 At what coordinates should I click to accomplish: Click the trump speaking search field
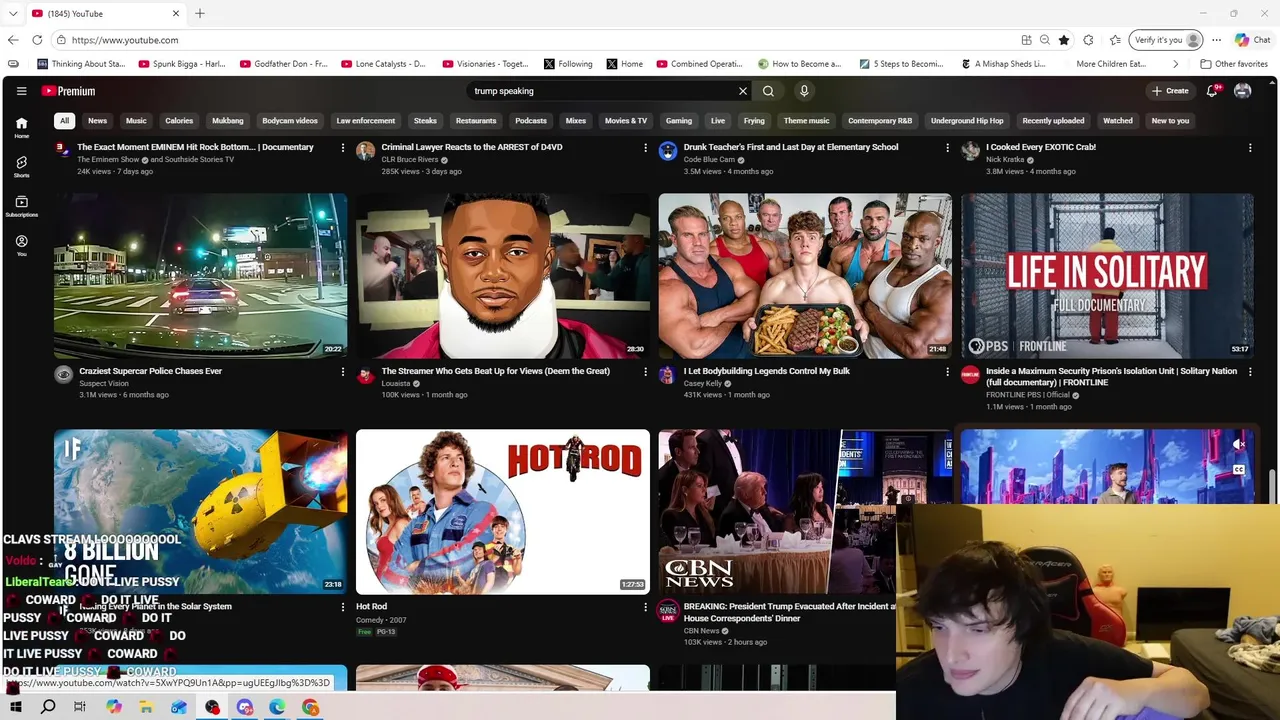click(603, 91)
